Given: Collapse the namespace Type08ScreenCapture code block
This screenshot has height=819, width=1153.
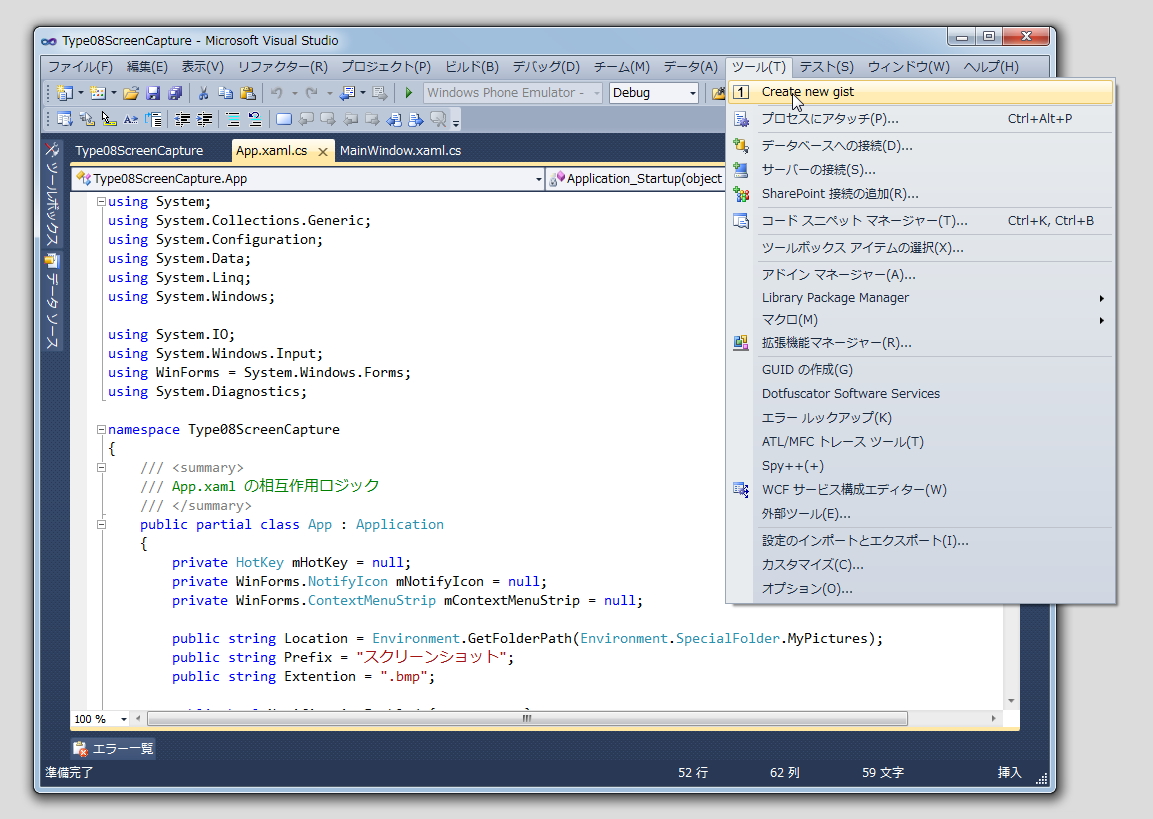Looking at the screenshot, I should [x=101, y=430].
